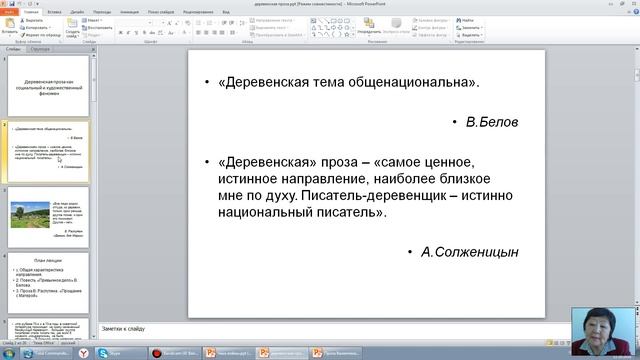Image resolution: width=640 pixels, height=360 pixels.
Task: Align text left
Action: coord(198,33)
